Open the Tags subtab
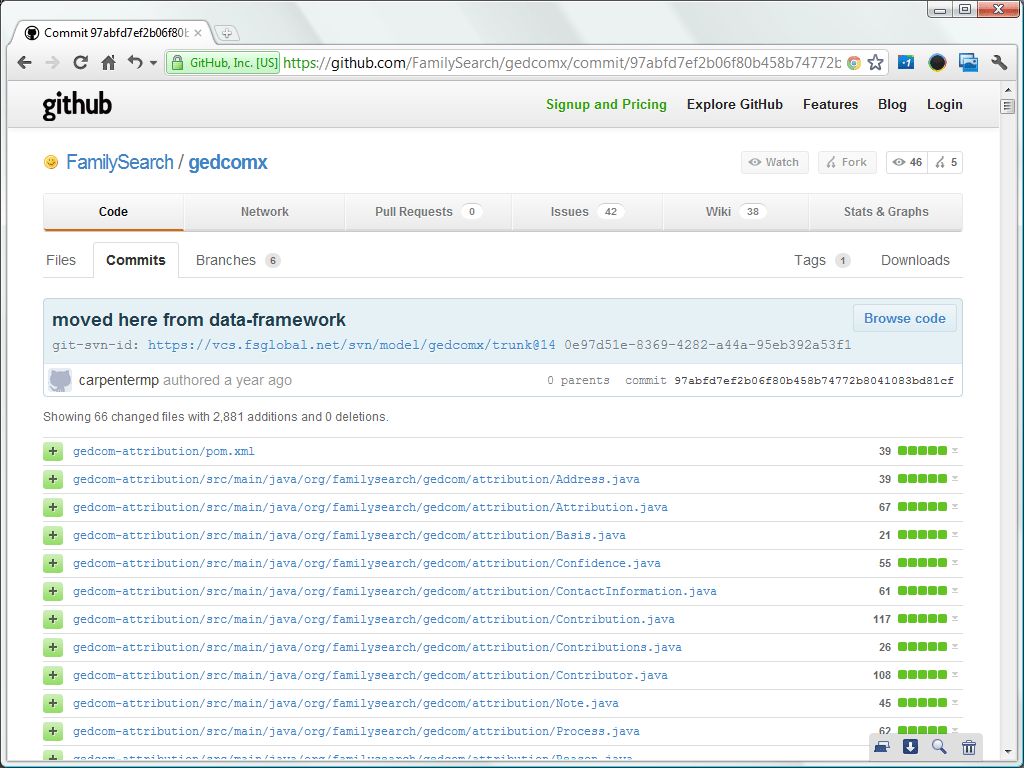Screen dimensions: 1024x768 (x=822, y=260)
